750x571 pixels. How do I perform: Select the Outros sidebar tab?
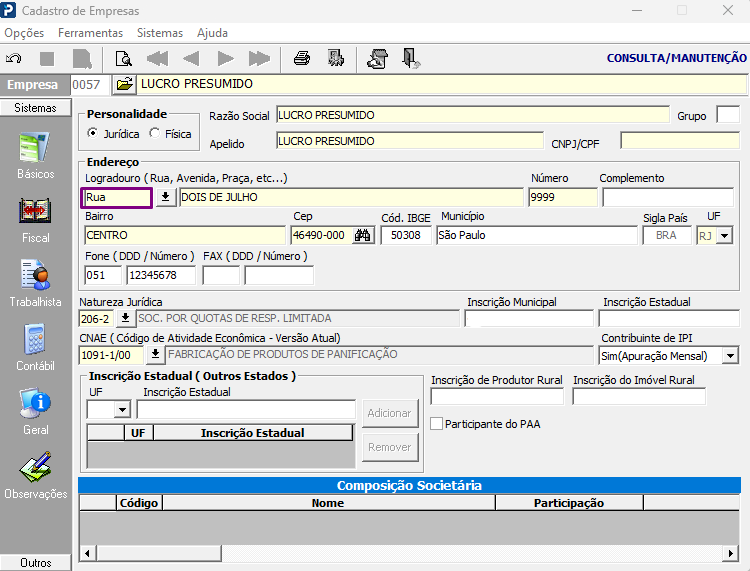pyautogui.click(x=35, y=562)
